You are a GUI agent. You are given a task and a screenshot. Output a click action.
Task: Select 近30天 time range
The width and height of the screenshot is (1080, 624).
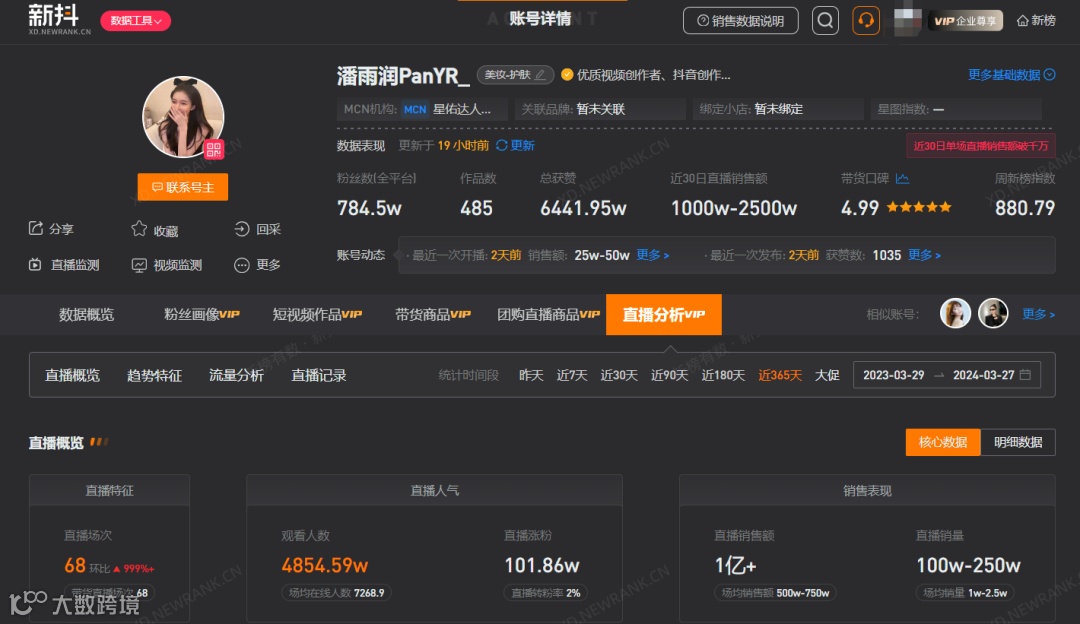pos(619,375)
